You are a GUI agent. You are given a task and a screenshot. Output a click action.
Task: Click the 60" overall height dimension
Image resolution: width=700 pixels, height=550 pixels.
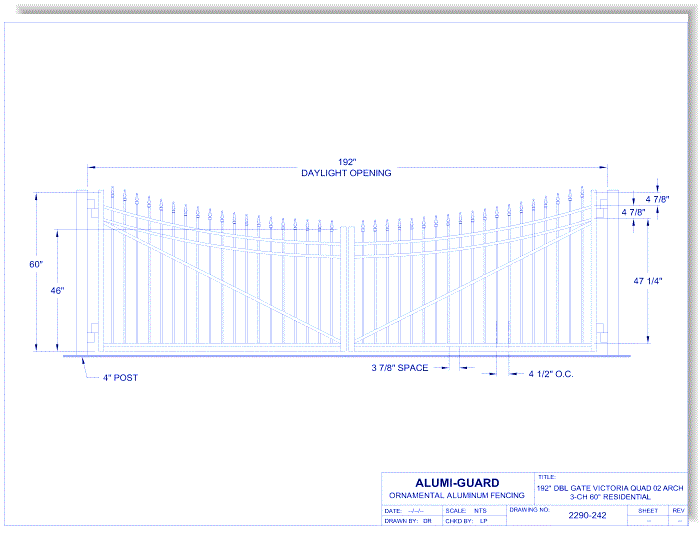36,264
